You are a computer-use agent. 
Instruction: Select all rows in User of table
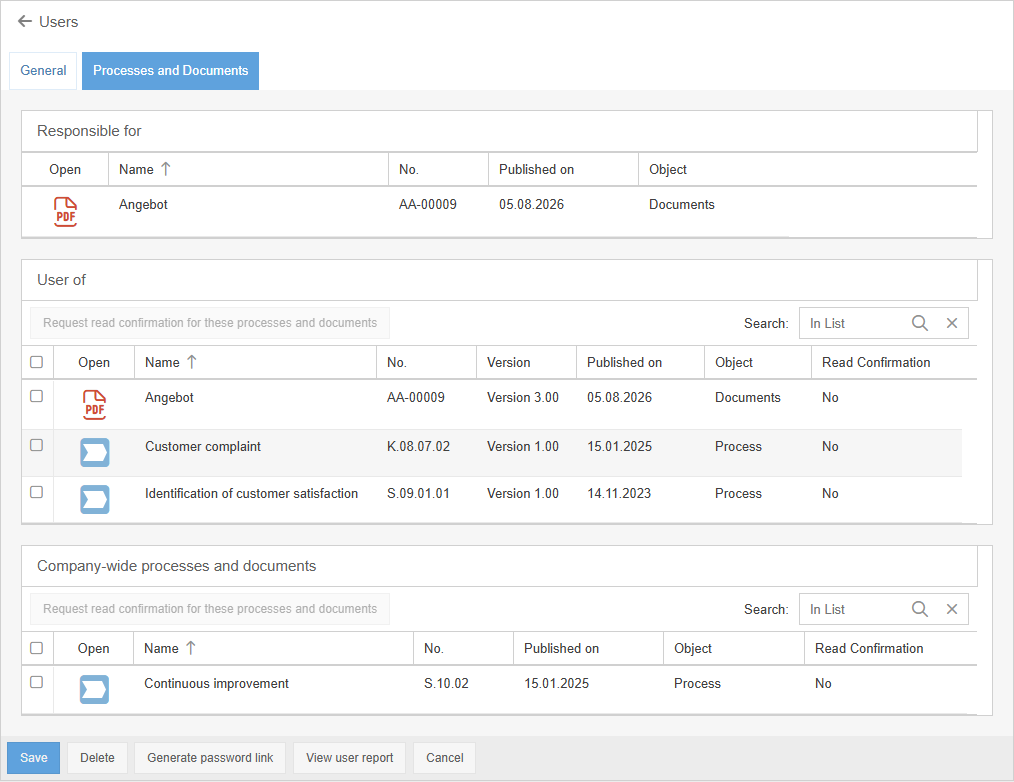[x=37, y=362]
